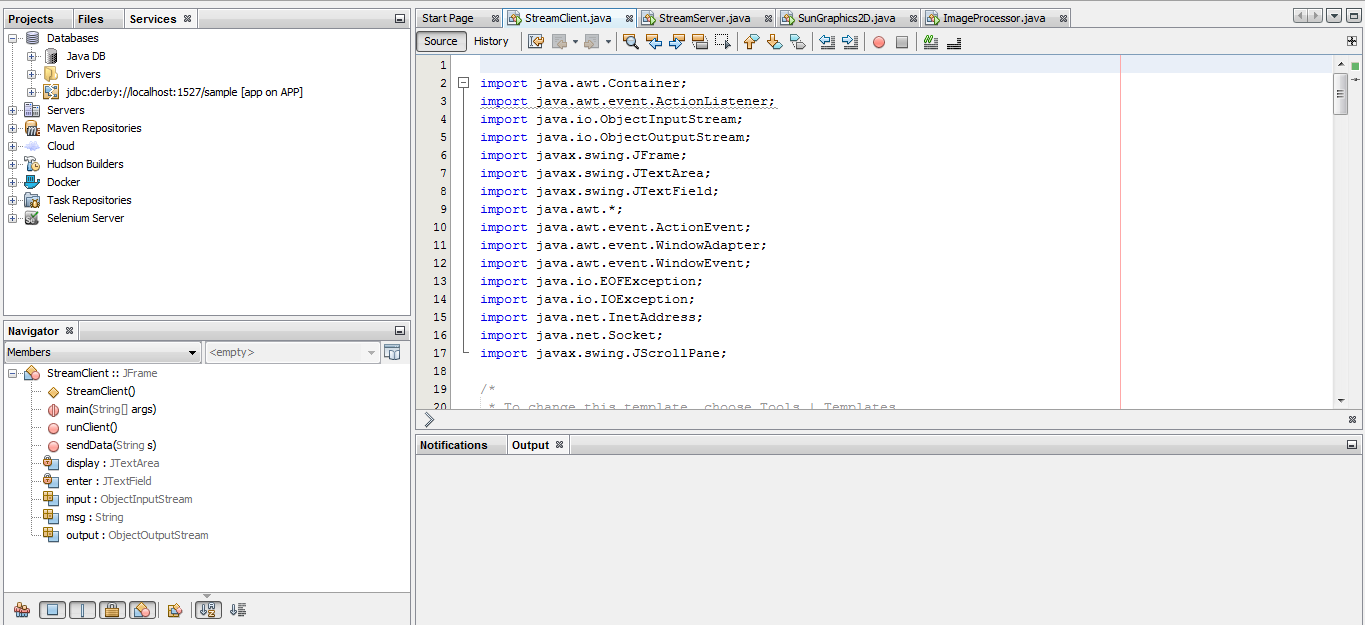
Task: Expand the Servers node
Action: coord(13,110)
